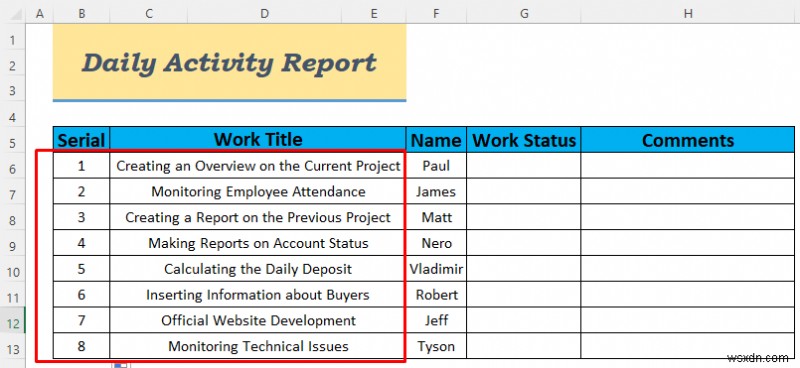
Task: Click the Daily Activity Report title cell
Action: (230, 62)
